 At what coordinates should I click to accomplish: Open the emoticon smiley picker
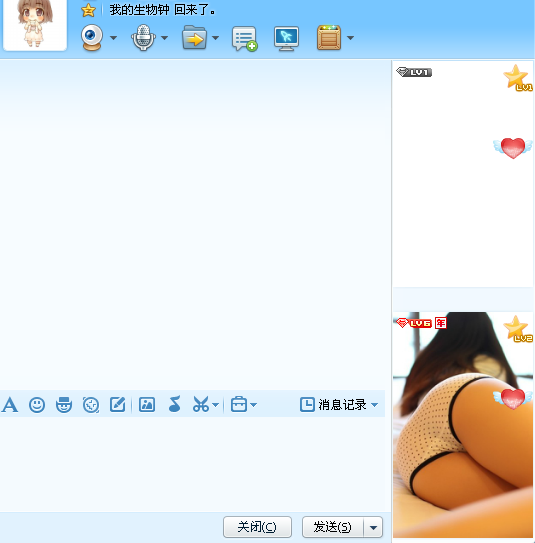tap(37, 404)
